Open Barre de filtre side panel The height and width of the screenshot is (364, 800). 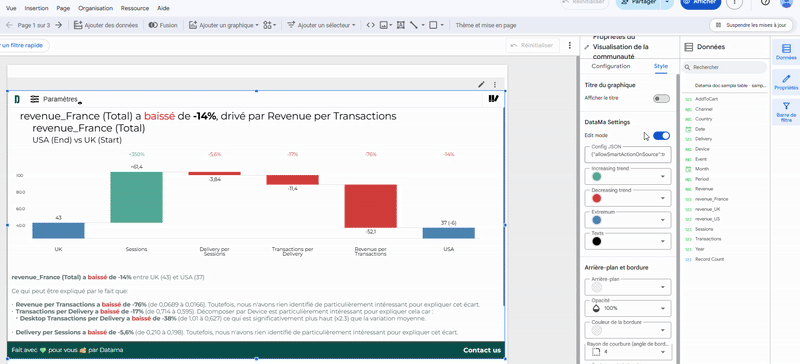786,112
